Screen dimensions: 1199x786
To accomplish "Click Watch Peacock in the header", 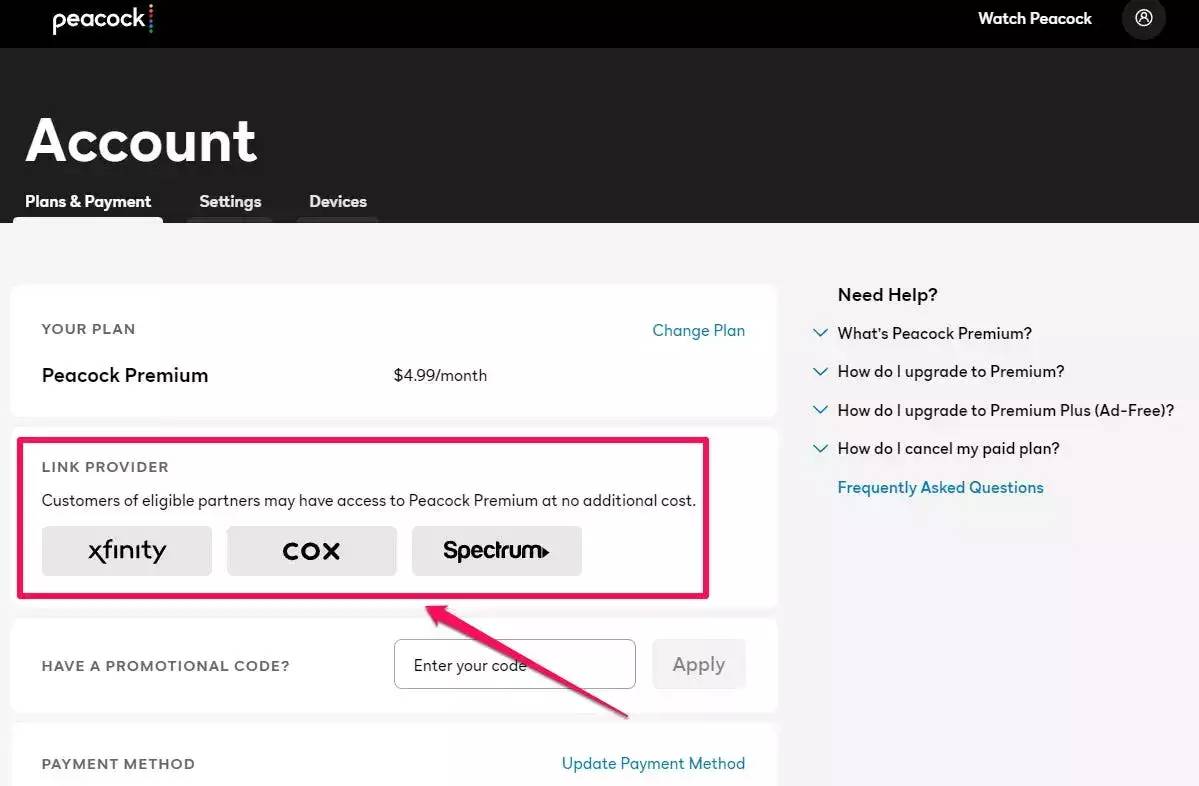I will coord(1034,19).
